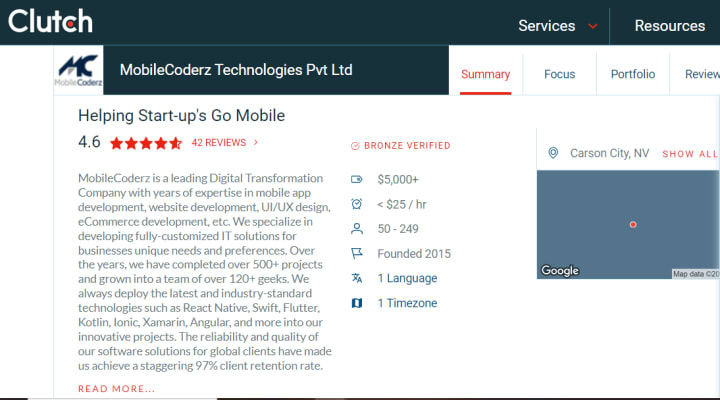
Task: Open the 1 Timezone link
Action: [407, 303]
